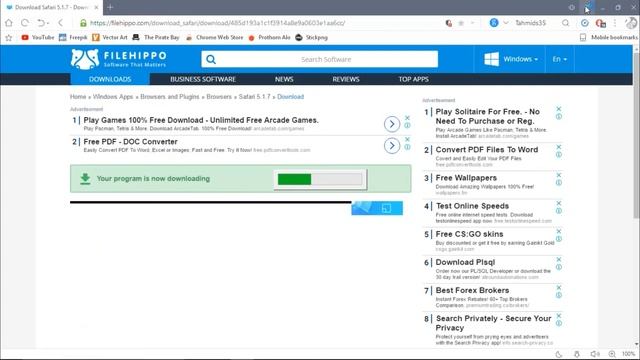
Task: Close the Free Wallpapers ad with X
Action: (x=559, y=175)
